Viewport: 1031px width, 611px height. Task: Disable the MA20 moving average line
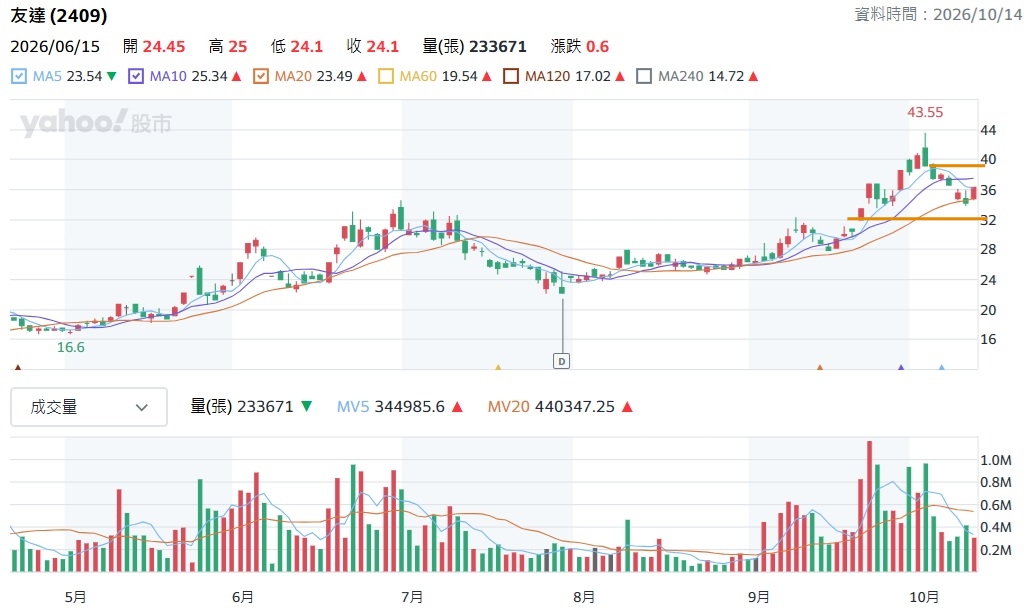click(261, 76)
